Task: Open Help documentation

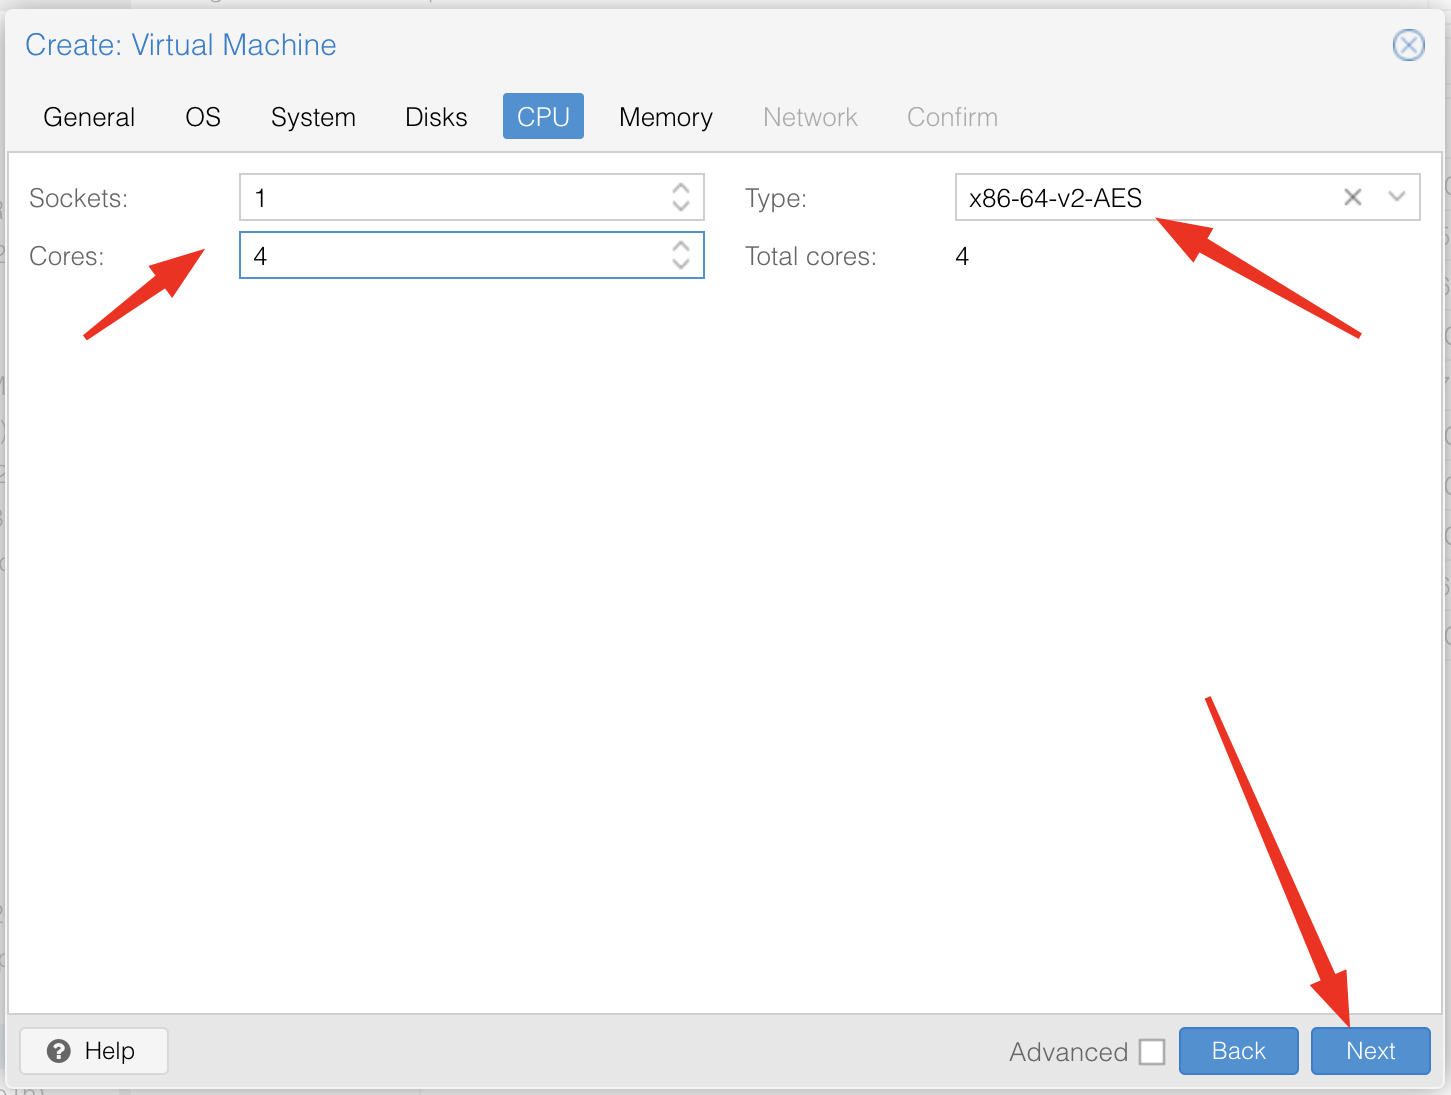Action: click(94, 1051)
